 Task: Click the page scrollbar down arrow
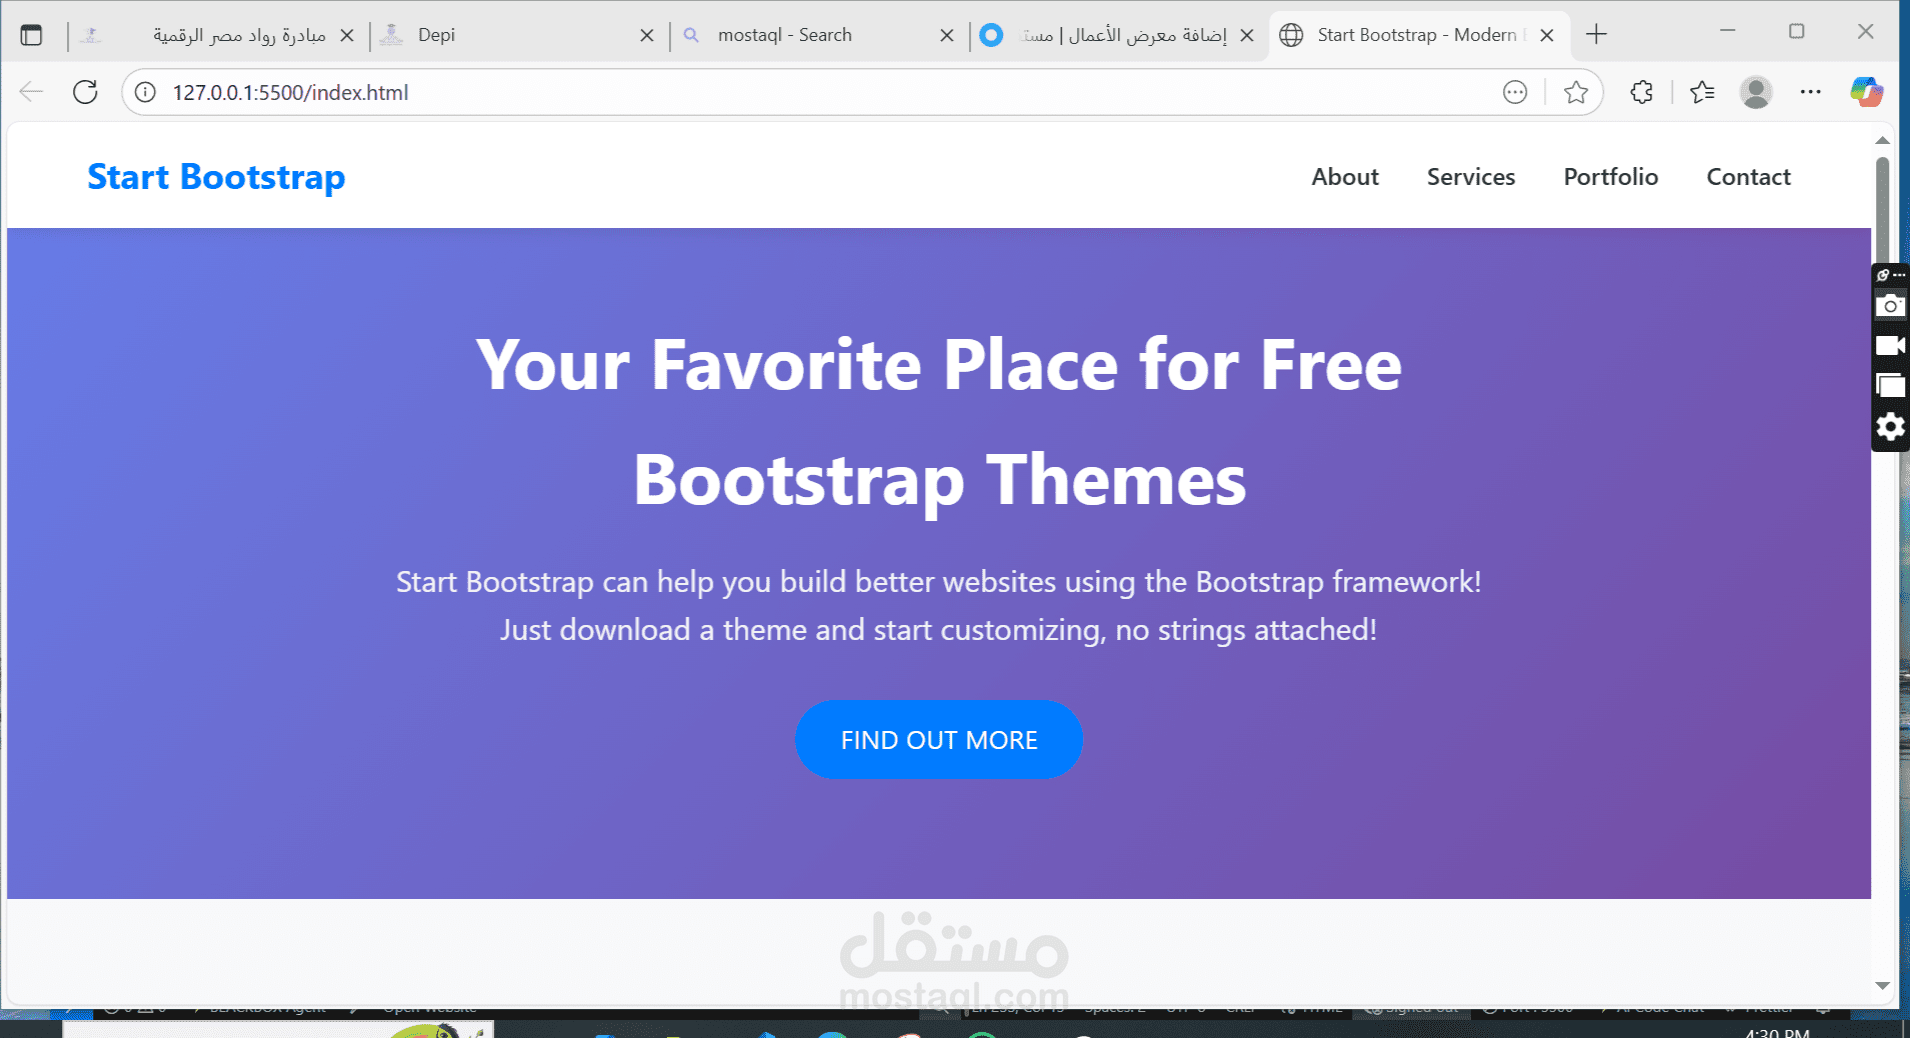[1883, 986]
